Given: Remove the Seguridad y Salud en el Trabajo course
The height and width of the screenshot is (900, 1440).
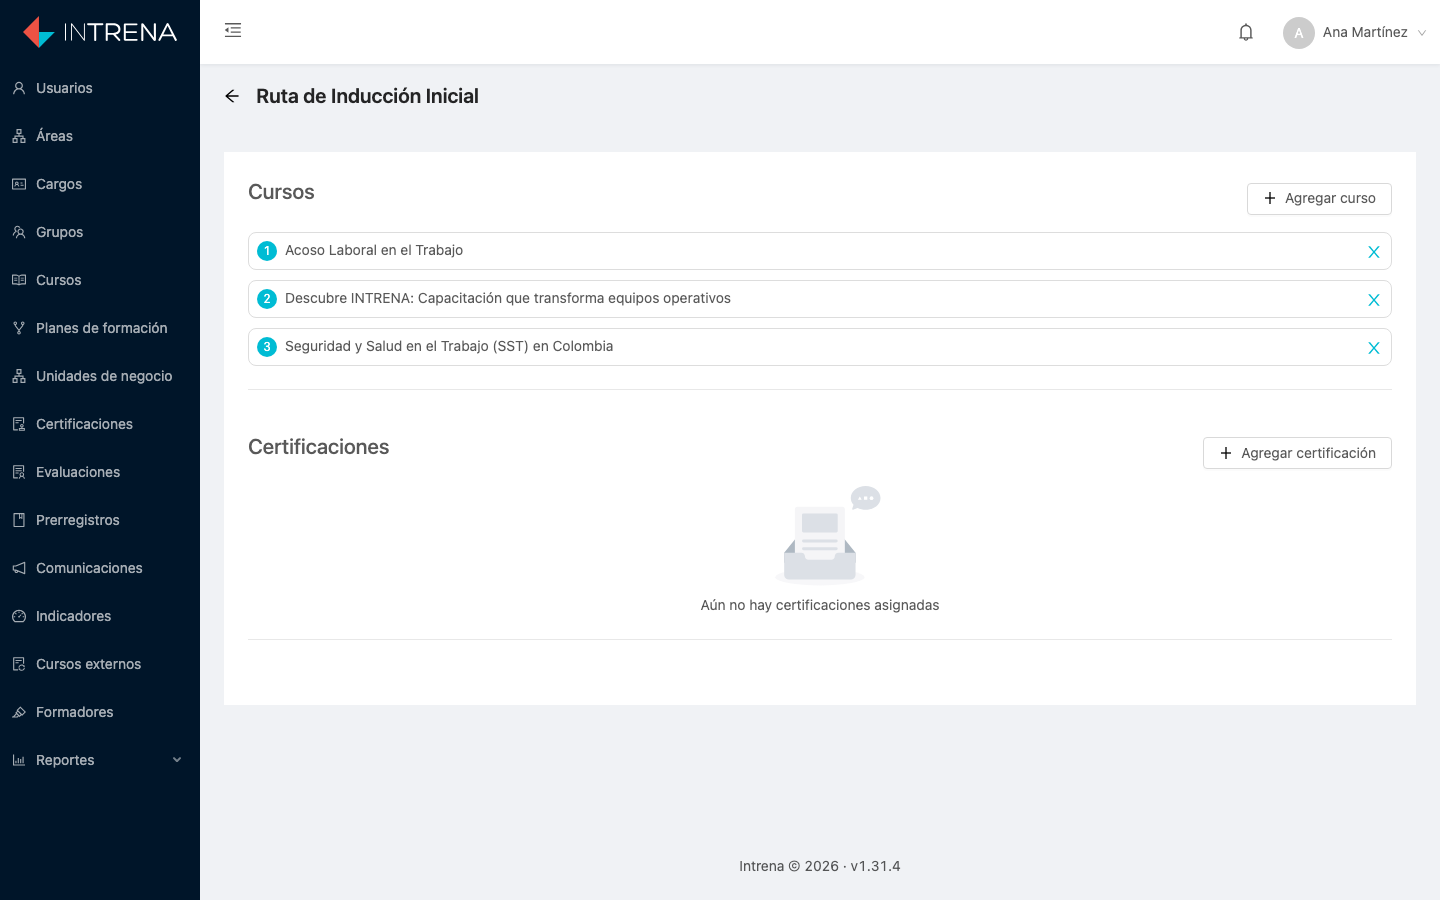Looking at the screenshot, I should pyautogui.click(x=1374, y=348).
